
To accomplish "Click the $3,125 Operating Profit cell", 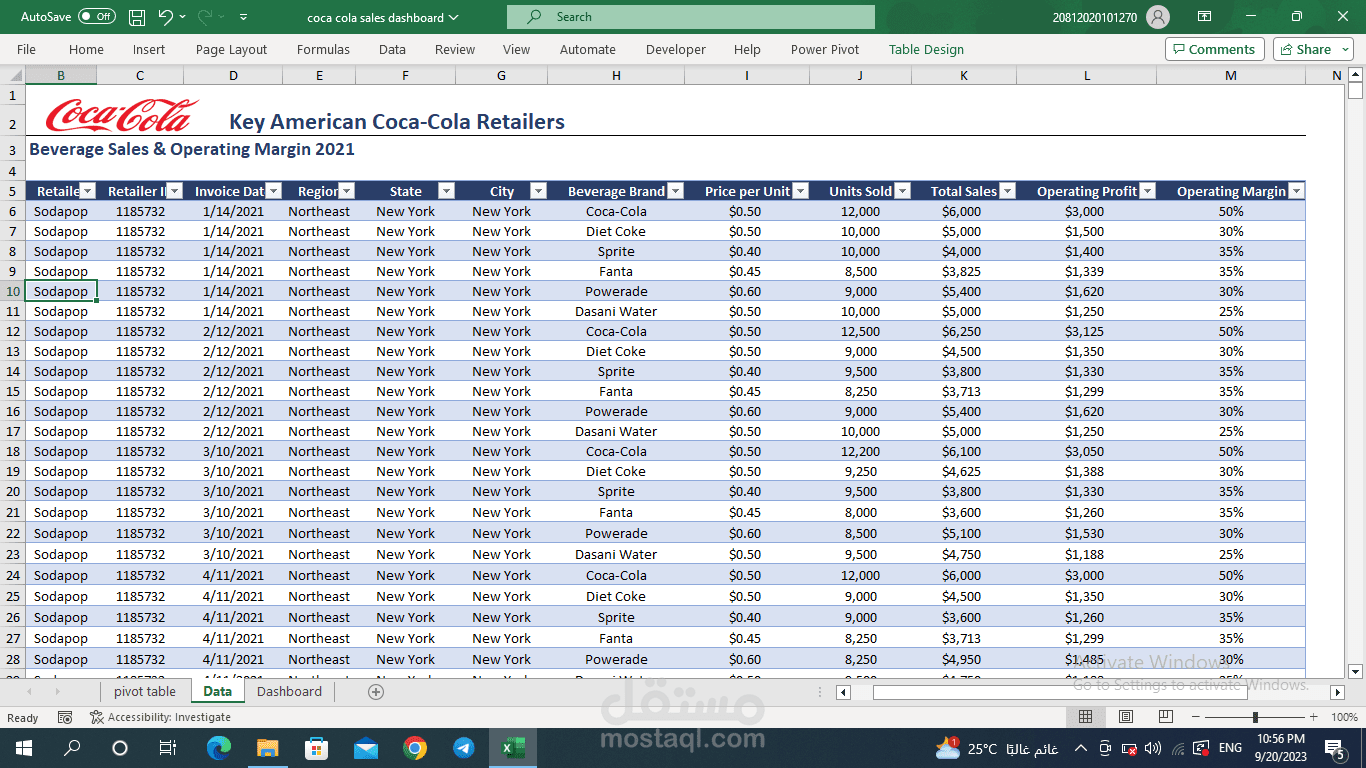I will (1084, 331).
